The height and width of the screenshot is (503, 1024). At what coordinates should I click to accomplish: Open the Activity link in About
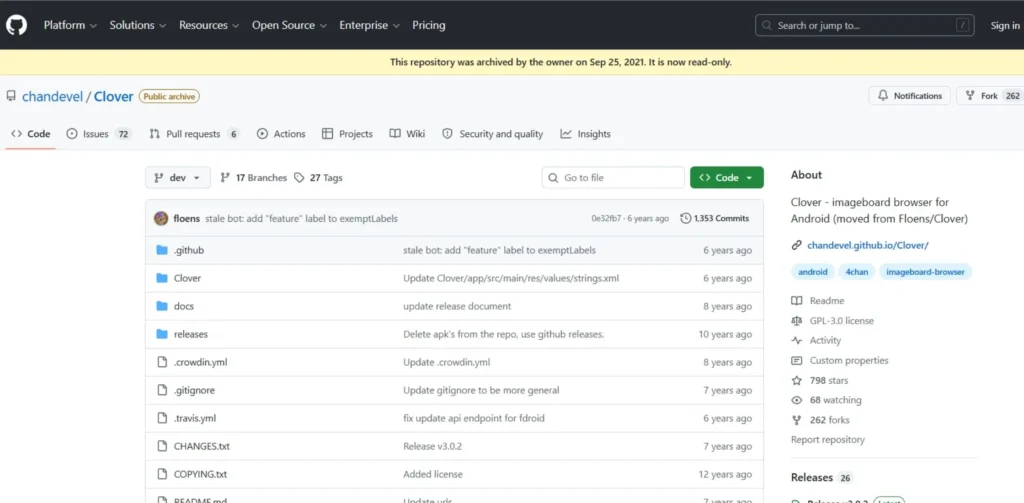[825, 340]
